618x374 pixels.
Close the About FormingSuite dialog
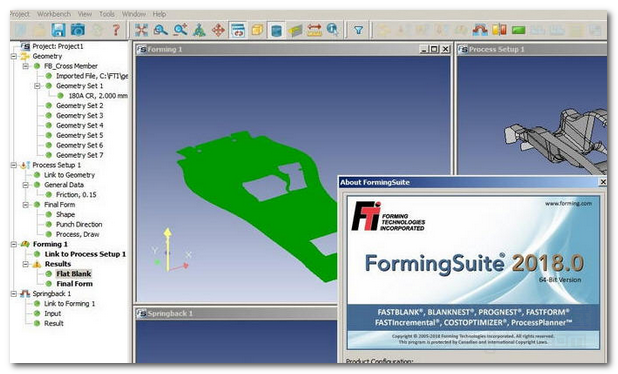point(603,182)
